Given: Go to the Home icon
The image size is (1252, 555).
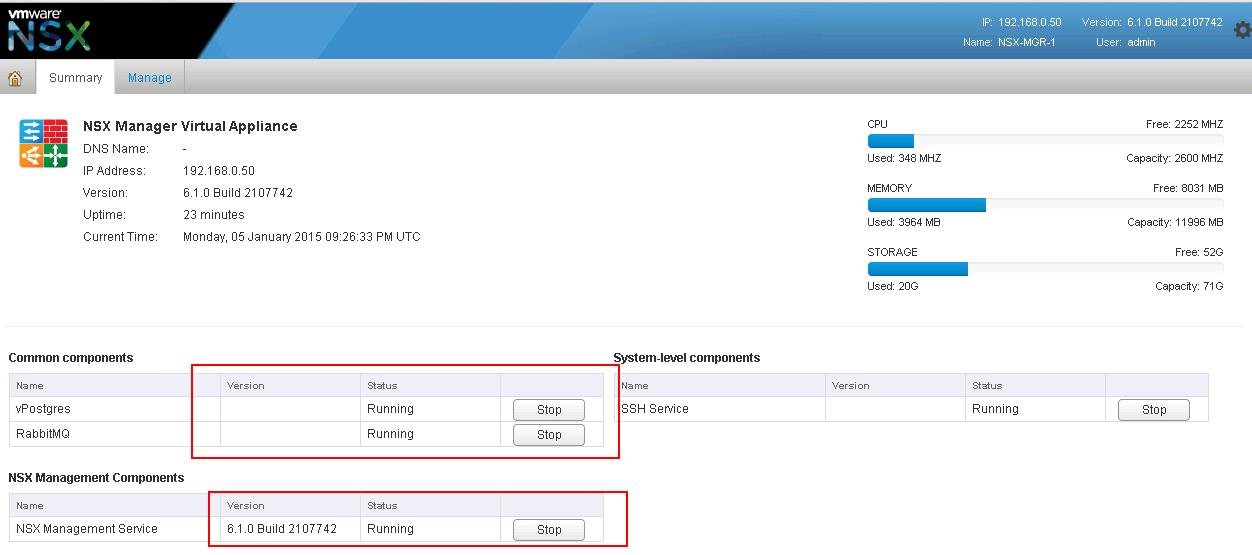Looking at the screenshot, I should [15, 78].
